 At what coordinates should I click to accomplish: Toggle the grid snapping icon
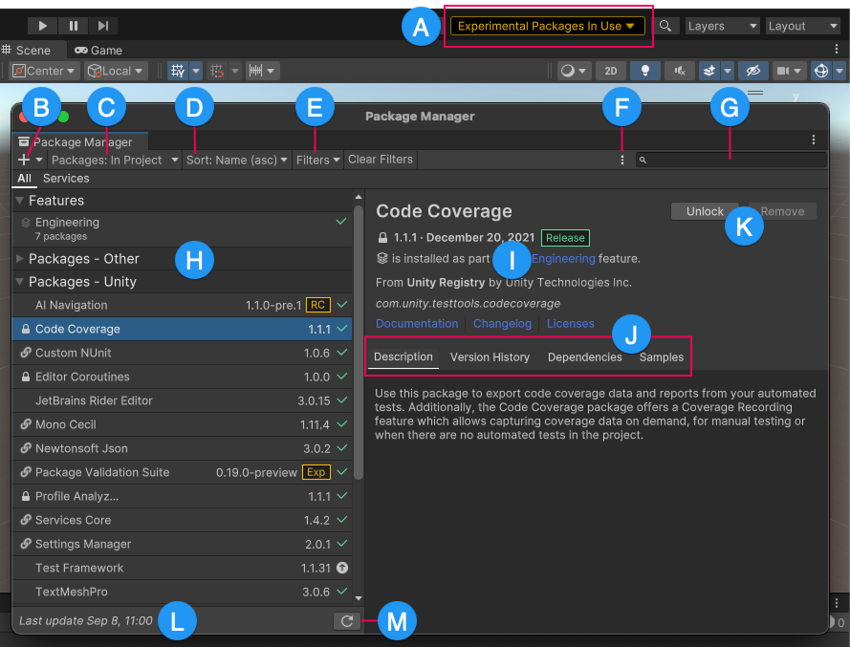click(178, 70)
